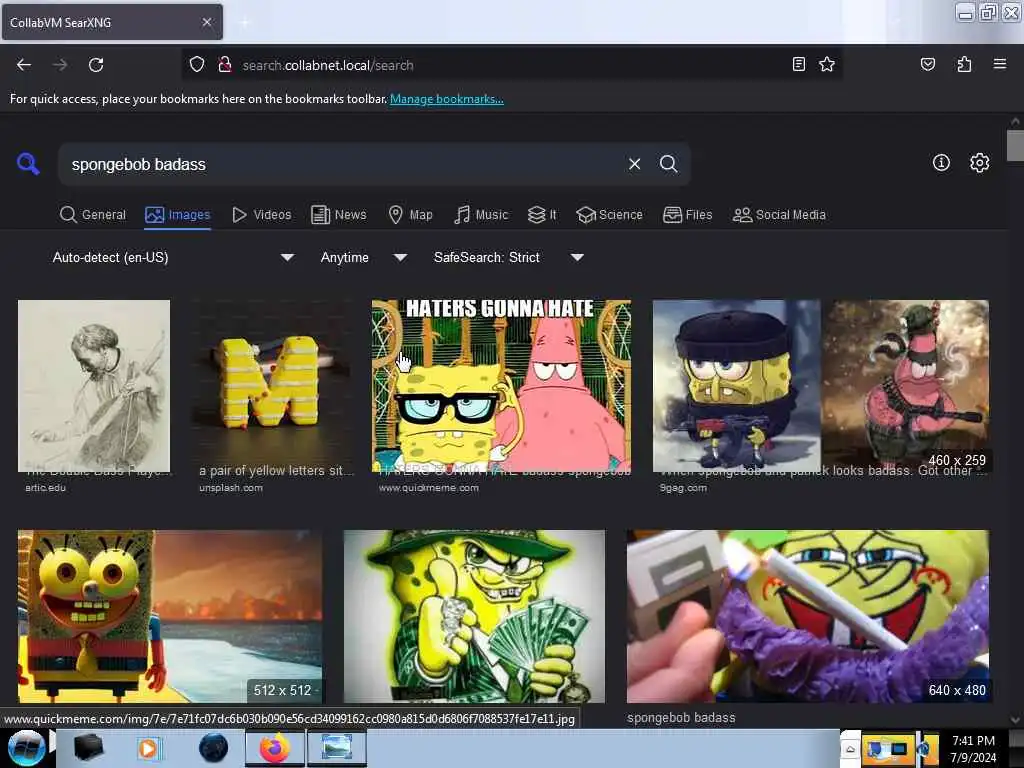Open the Pocket save icon

(x=928, y=64)
